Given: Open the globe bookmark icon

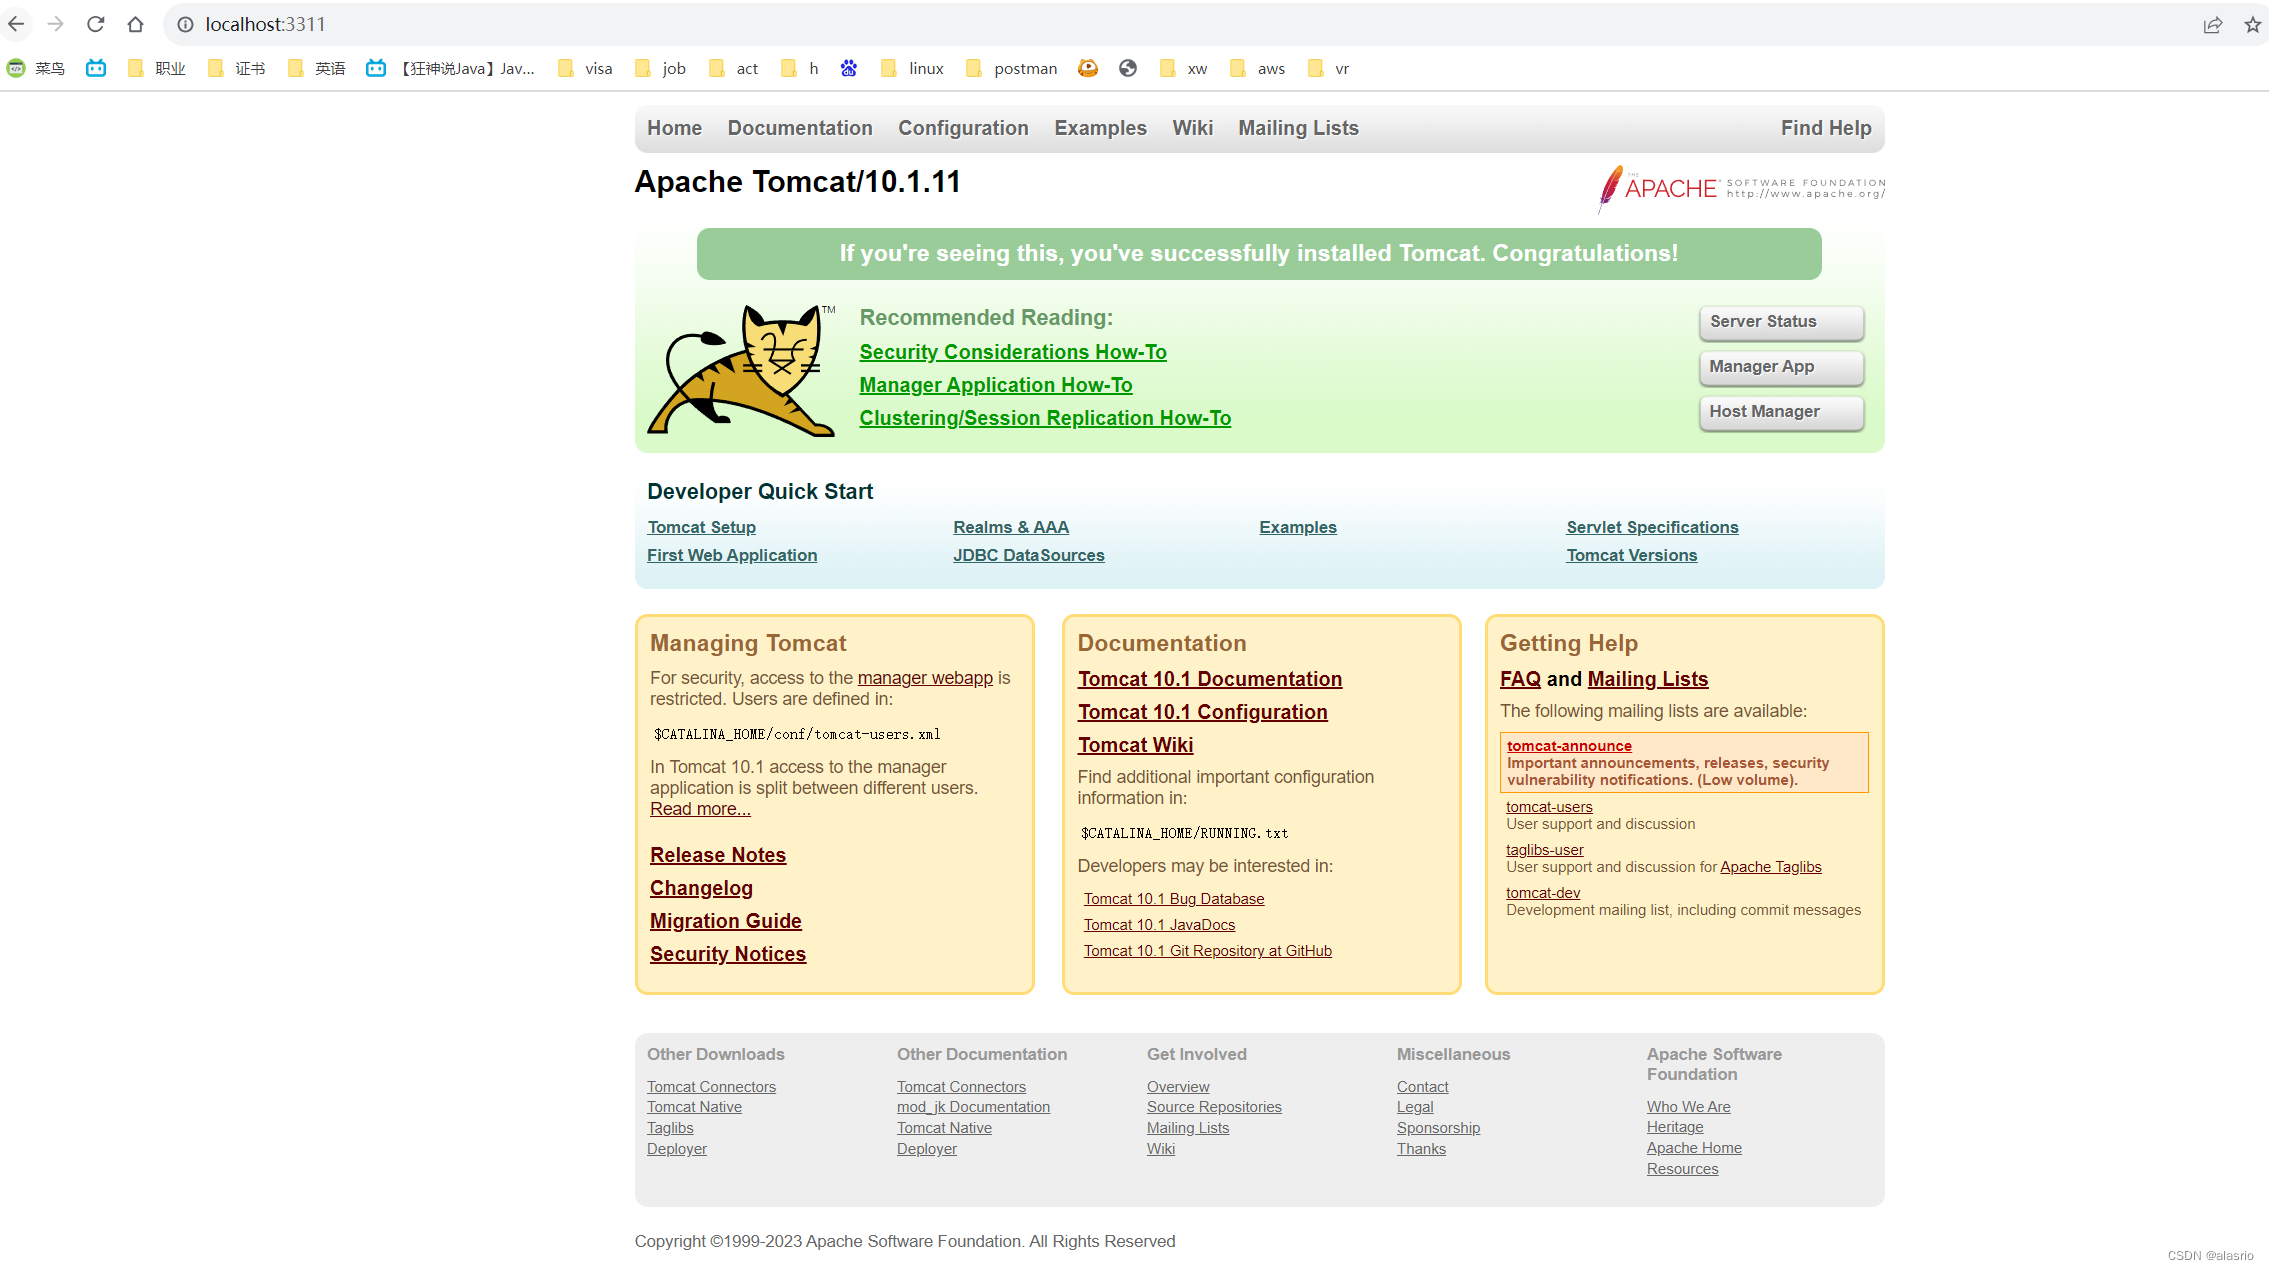Looking at the screenshot, I should pyautogui.click(x=1128, y=68).
